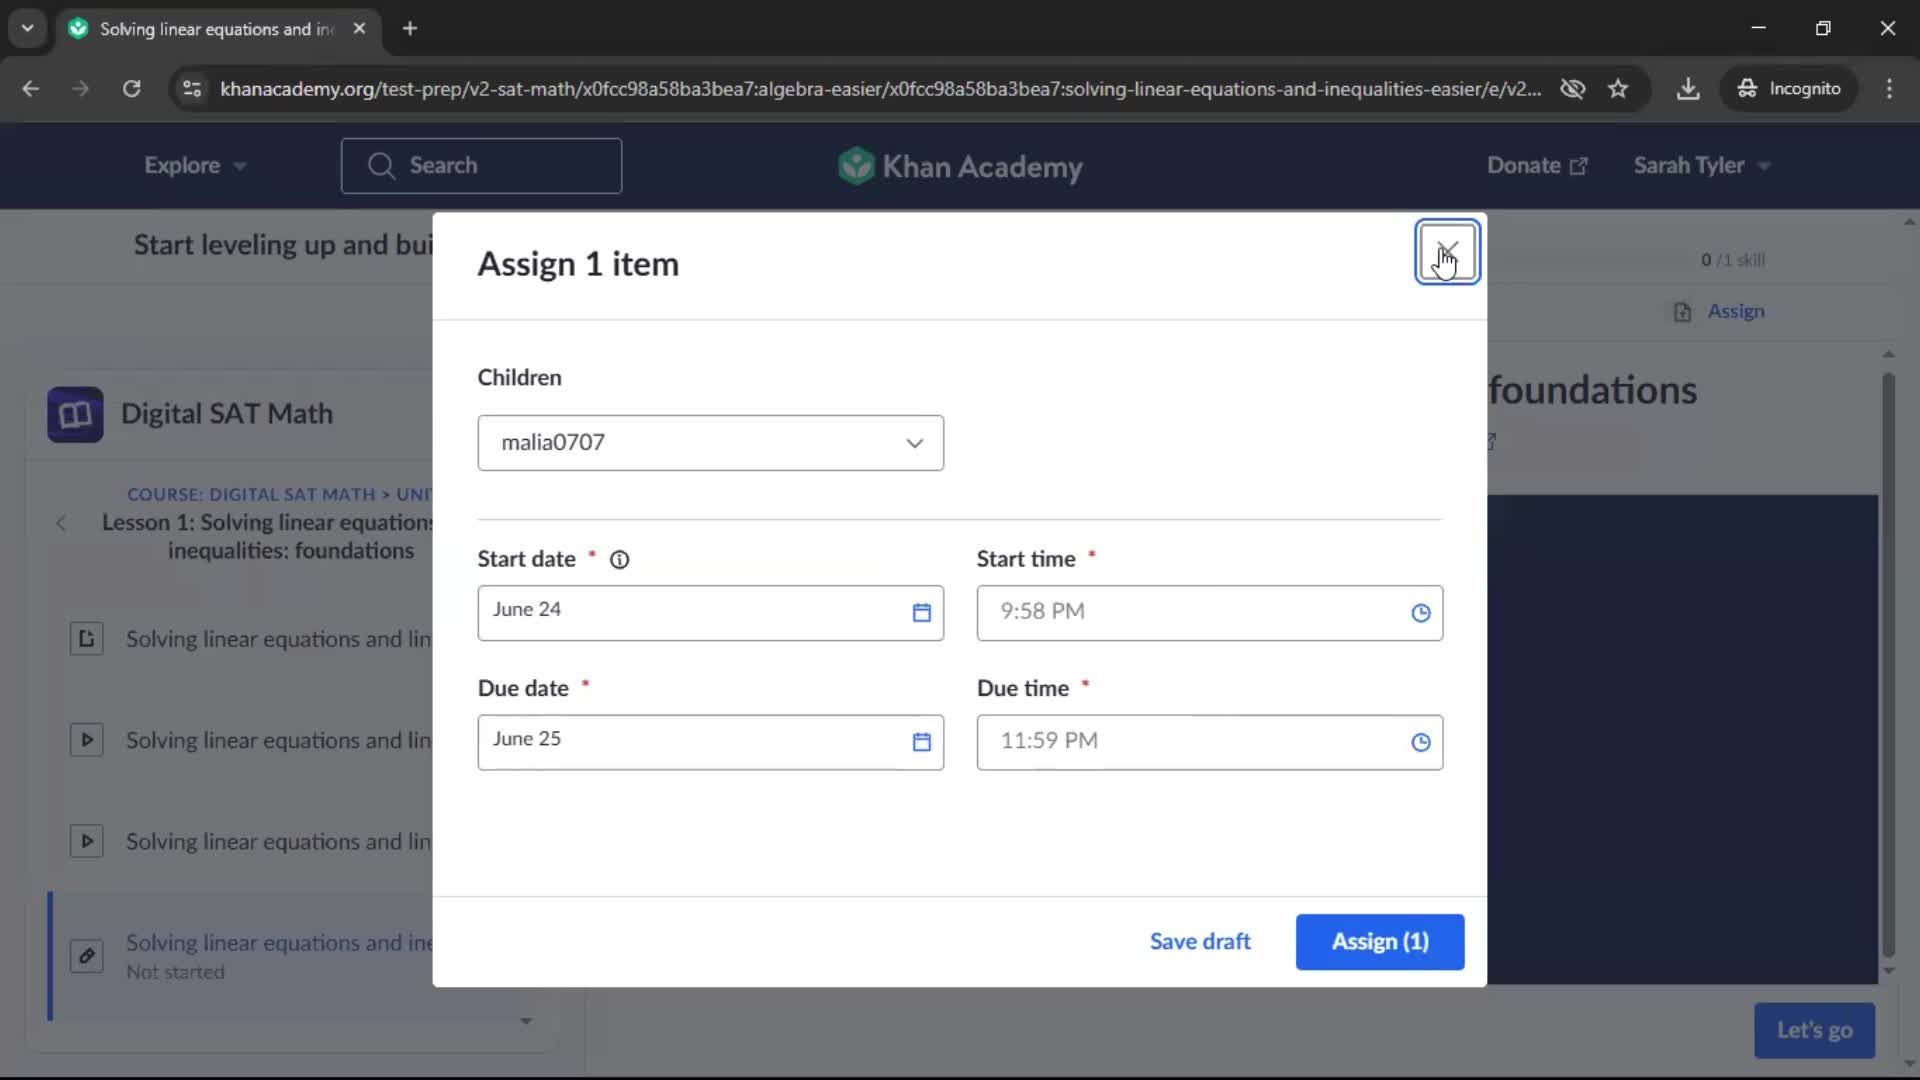Screen dimensions: 1920x1080
Task: Expand the Children dropdown showing malia0707
Action: (x=710, y=443)
